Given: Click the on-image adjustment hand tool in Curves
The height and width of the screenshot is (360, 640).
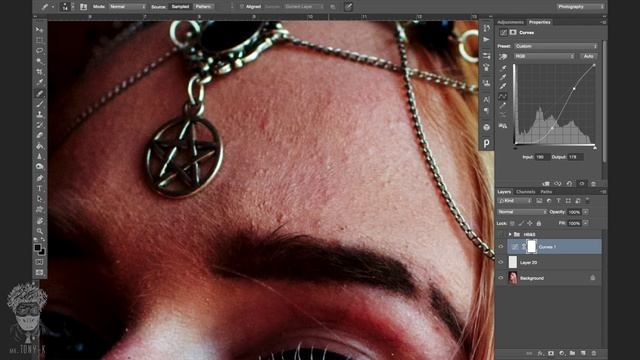Looking at the screenshot, I should 503,56.
